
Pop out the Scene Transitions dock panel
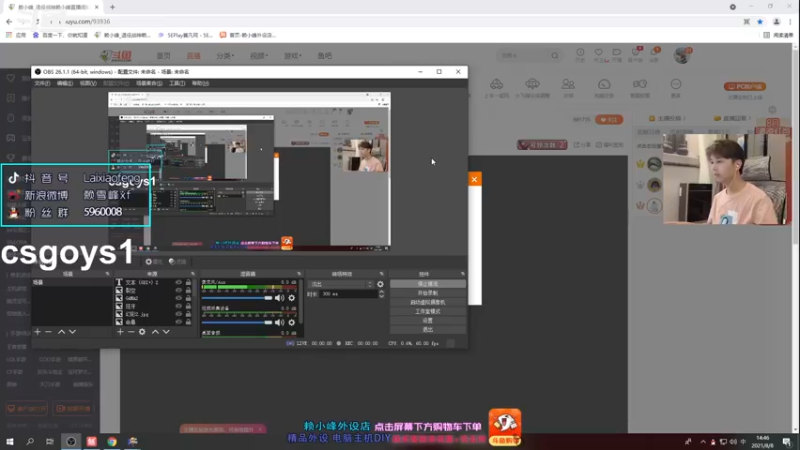click(x=381, y=274)
